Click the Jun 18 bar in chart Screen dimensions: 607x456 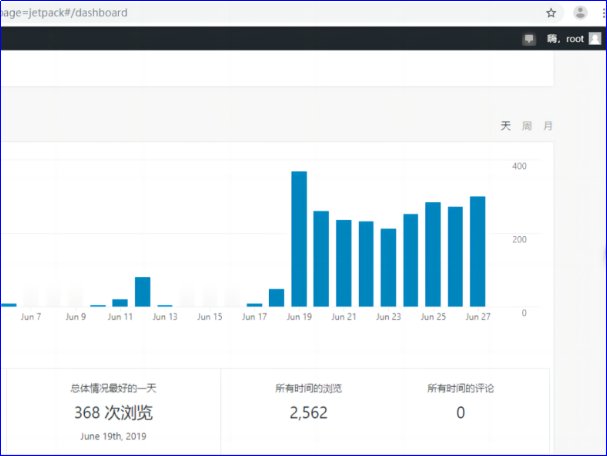[276, 298]
